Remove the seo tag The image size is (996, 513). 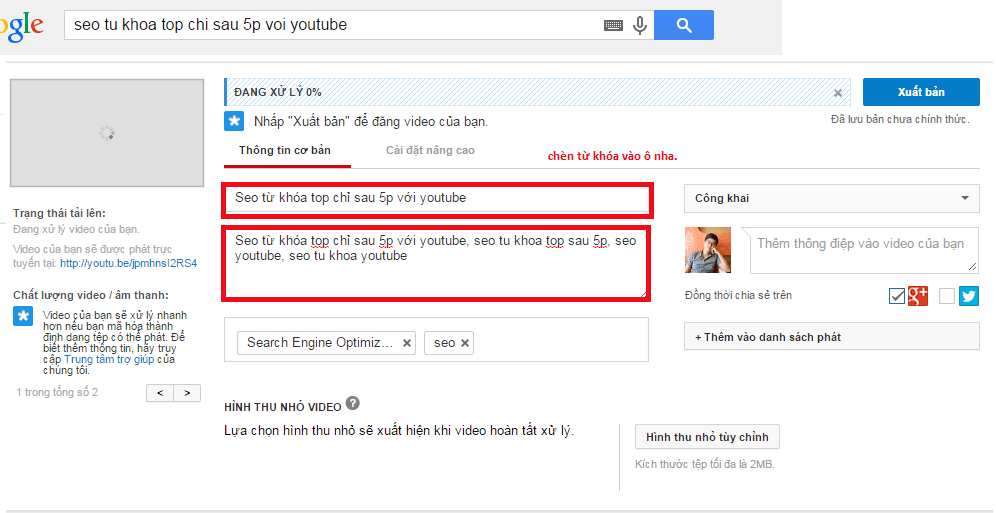coord(465,343)
